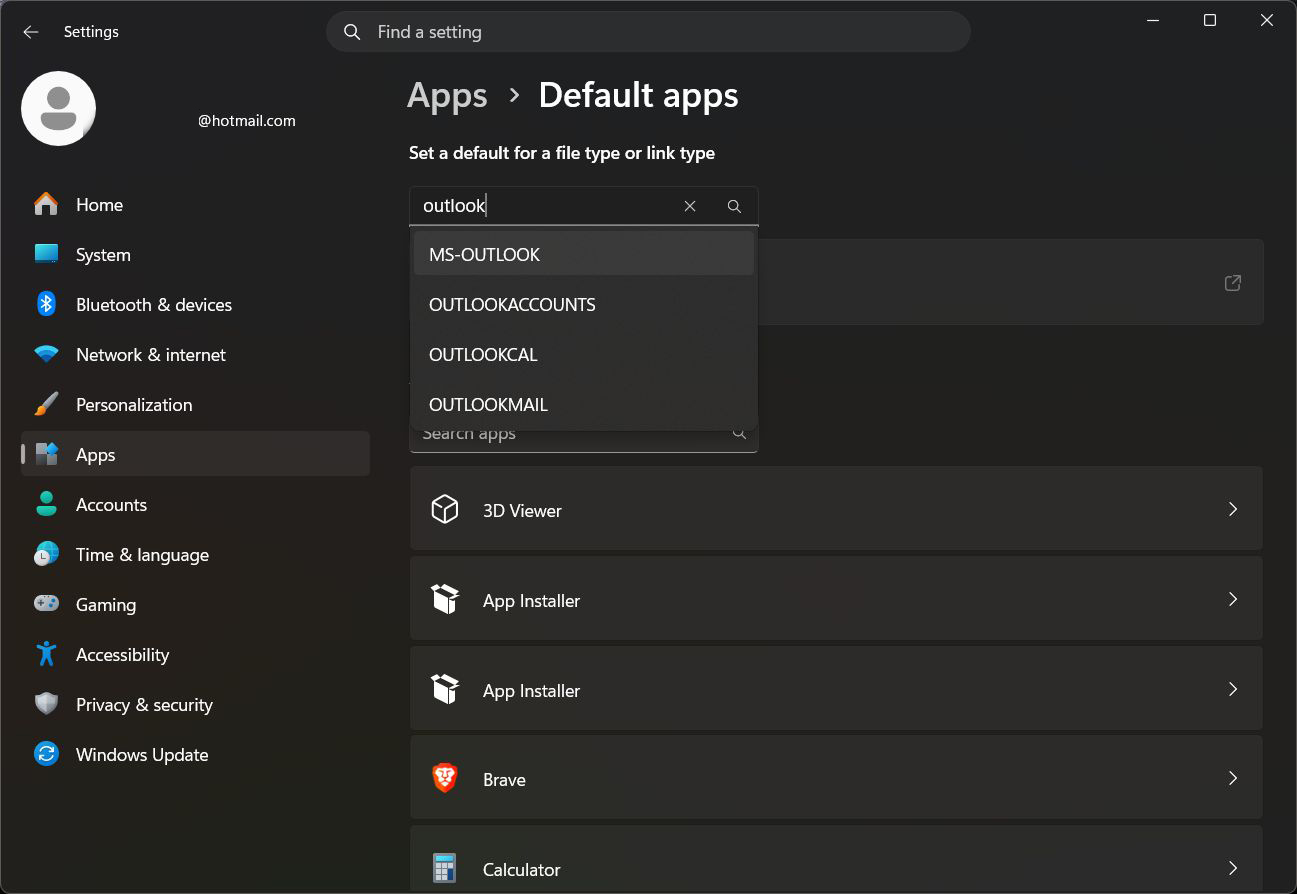
Task: Open Home in the sidebar
Action: 195,204
